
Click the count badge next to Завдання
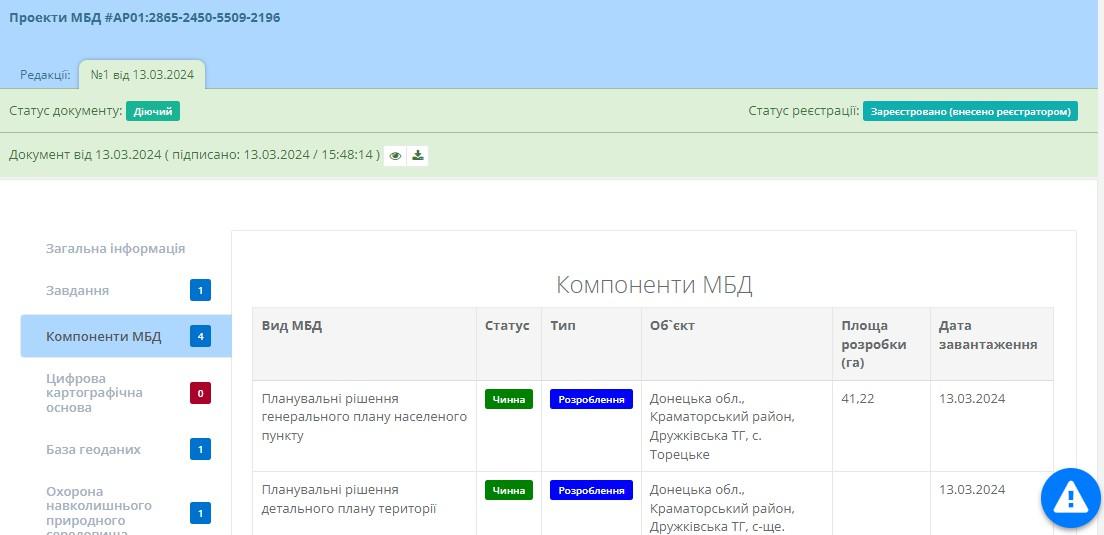[200, 291]
